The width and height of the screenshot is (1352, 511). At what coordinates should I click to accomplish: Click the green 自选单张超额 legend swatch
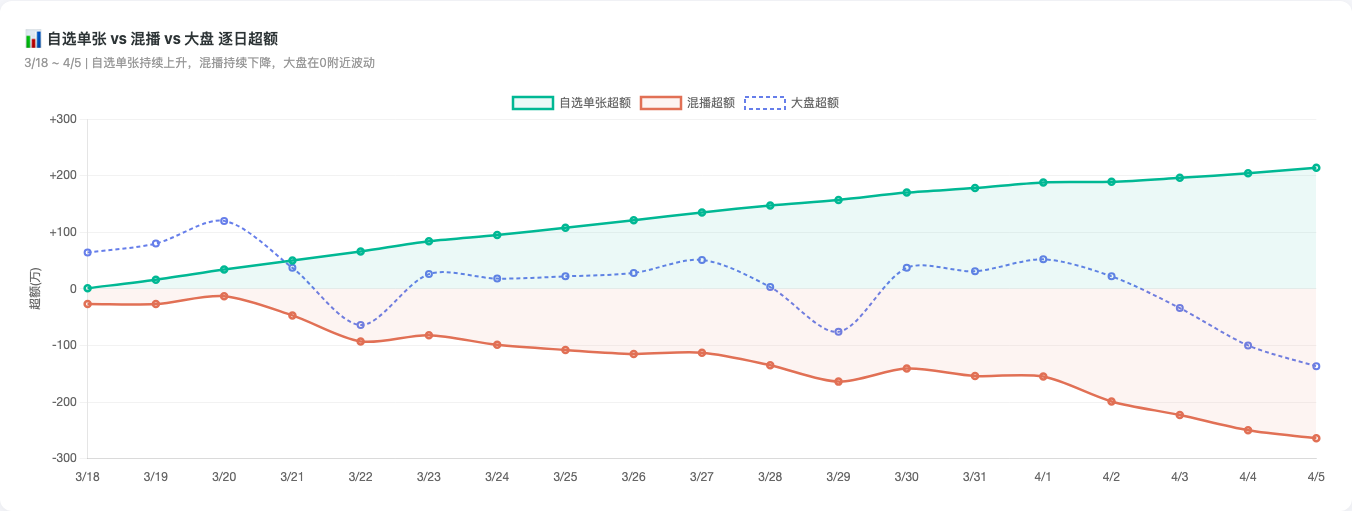tap(532, 103)
